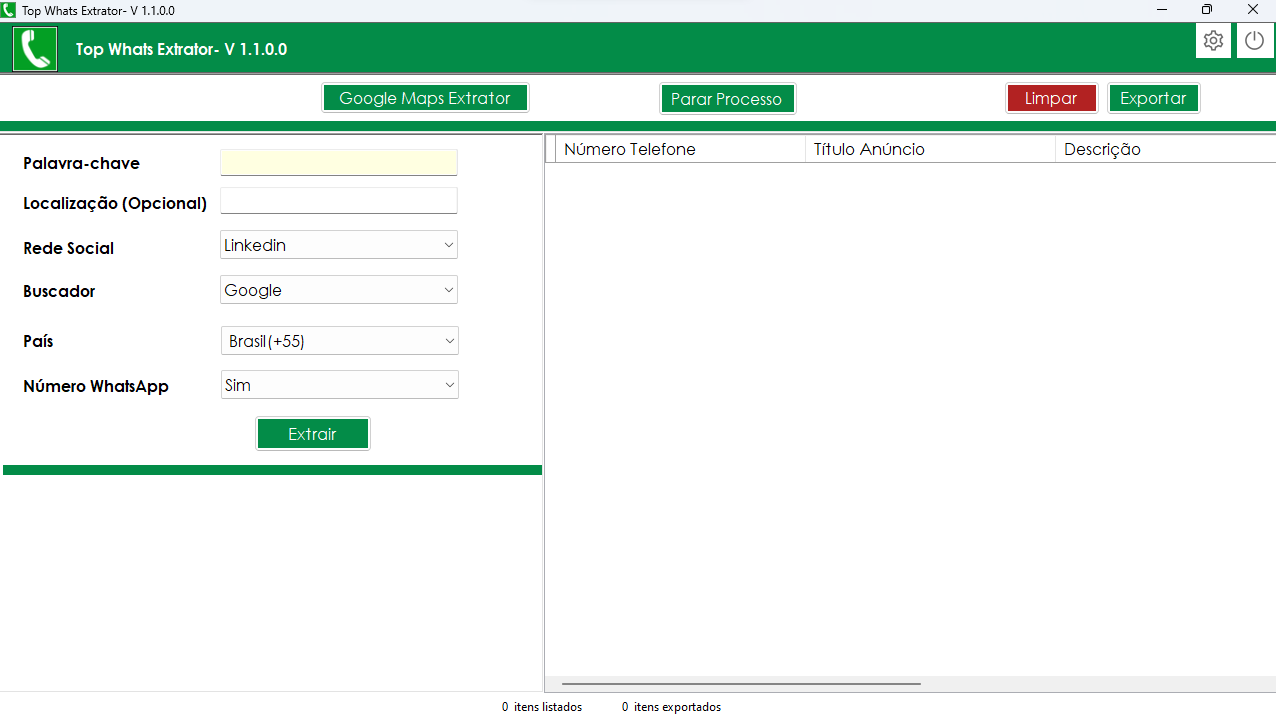The width and height of the screenshot is (1276, 717).
Task: Focus the Palavra-chave input field
Action: [x=339, y=163]
